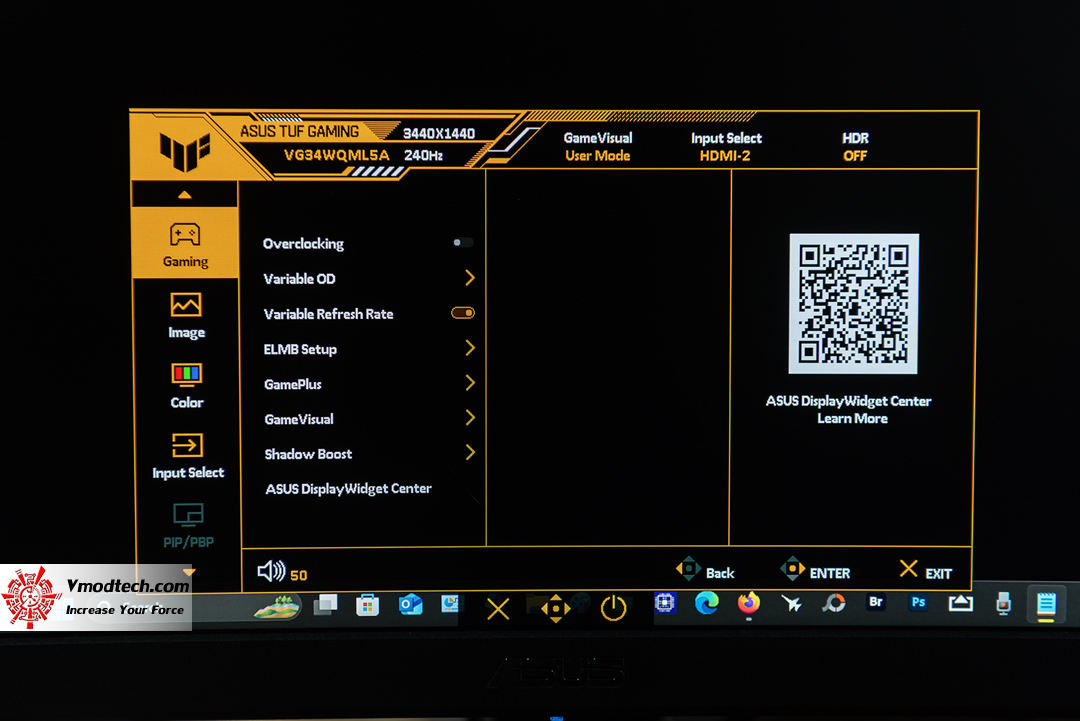Select the Gaming menu category

coord(185,244)
